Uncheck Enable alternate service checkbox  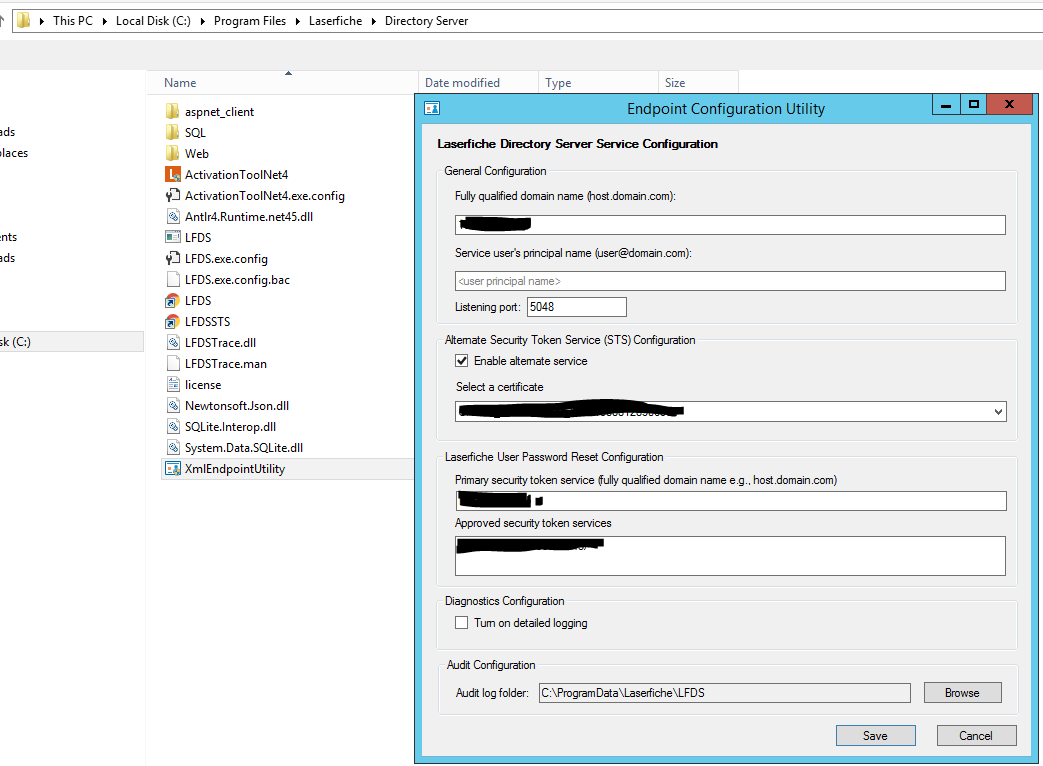coord(461,361)
